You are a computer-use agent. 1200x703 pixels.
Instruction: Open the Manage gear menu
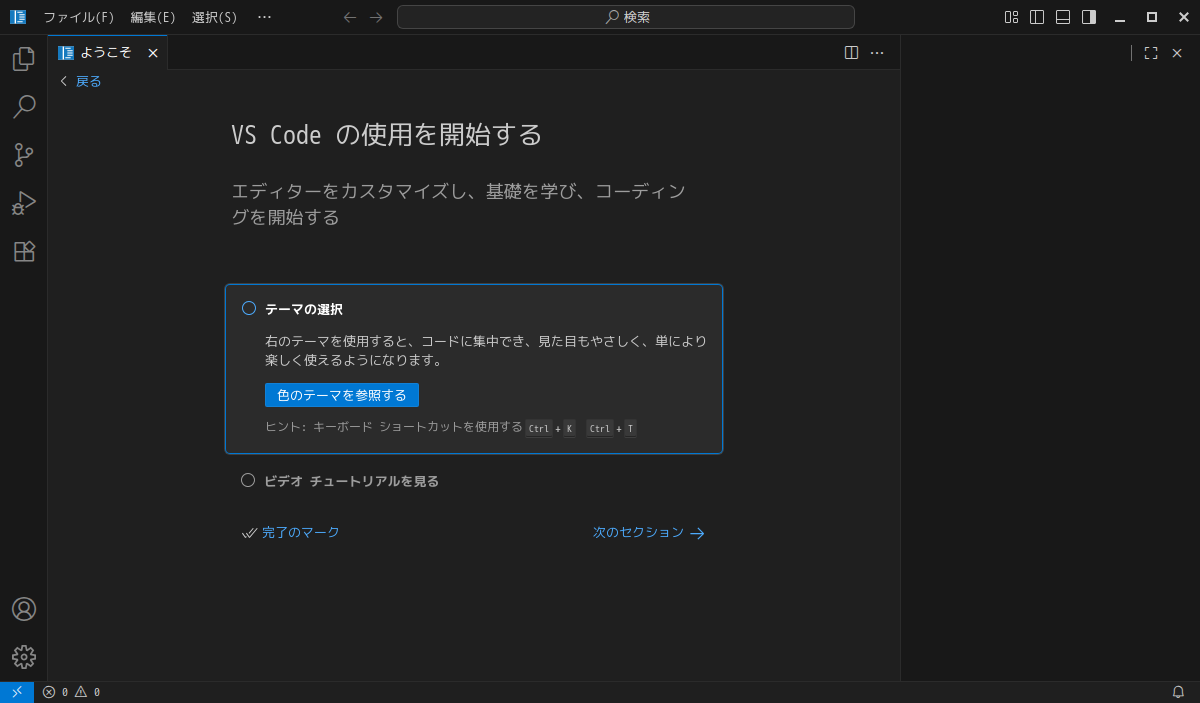click(x=23, y=657)
